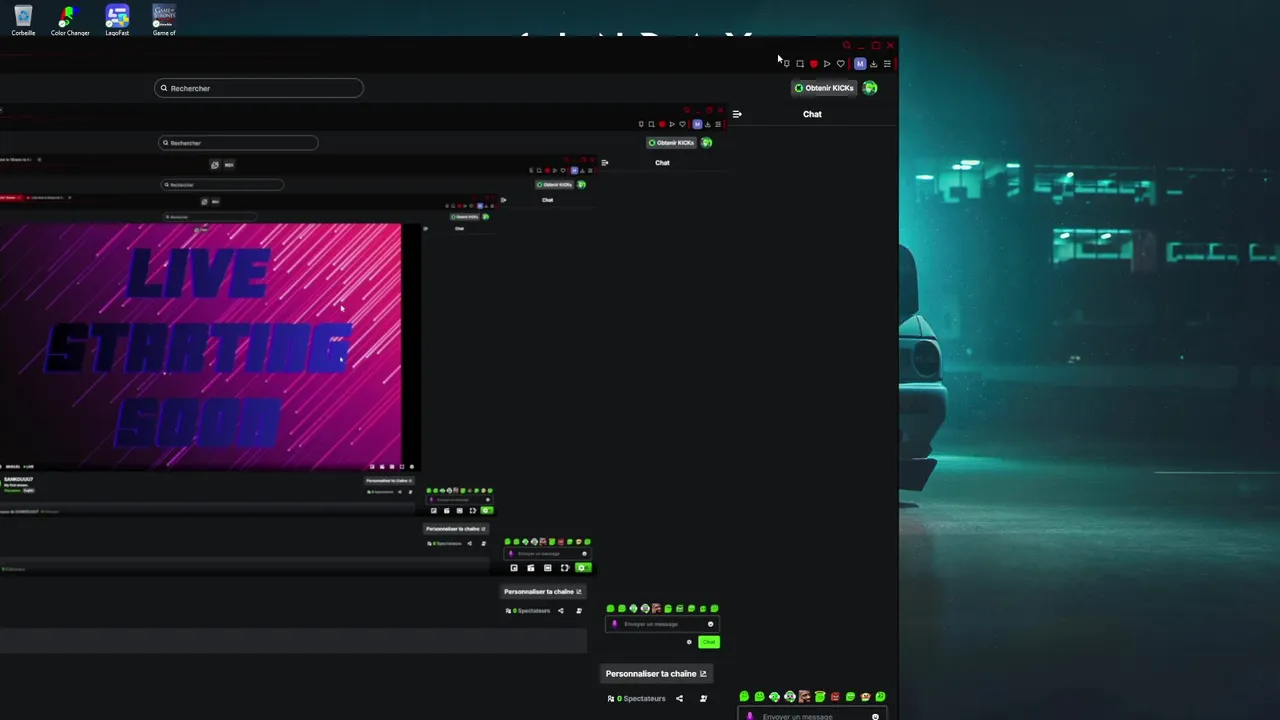Screen dimensions: 1280x720
Task: Click the largest Personnaliser ta chaîne button
Action: [656, 674]
